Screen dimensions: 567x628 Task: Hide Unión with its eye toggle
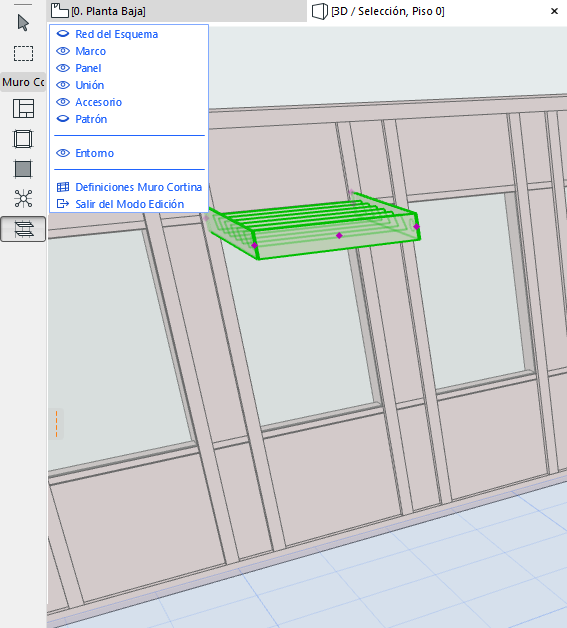(63, 85)
